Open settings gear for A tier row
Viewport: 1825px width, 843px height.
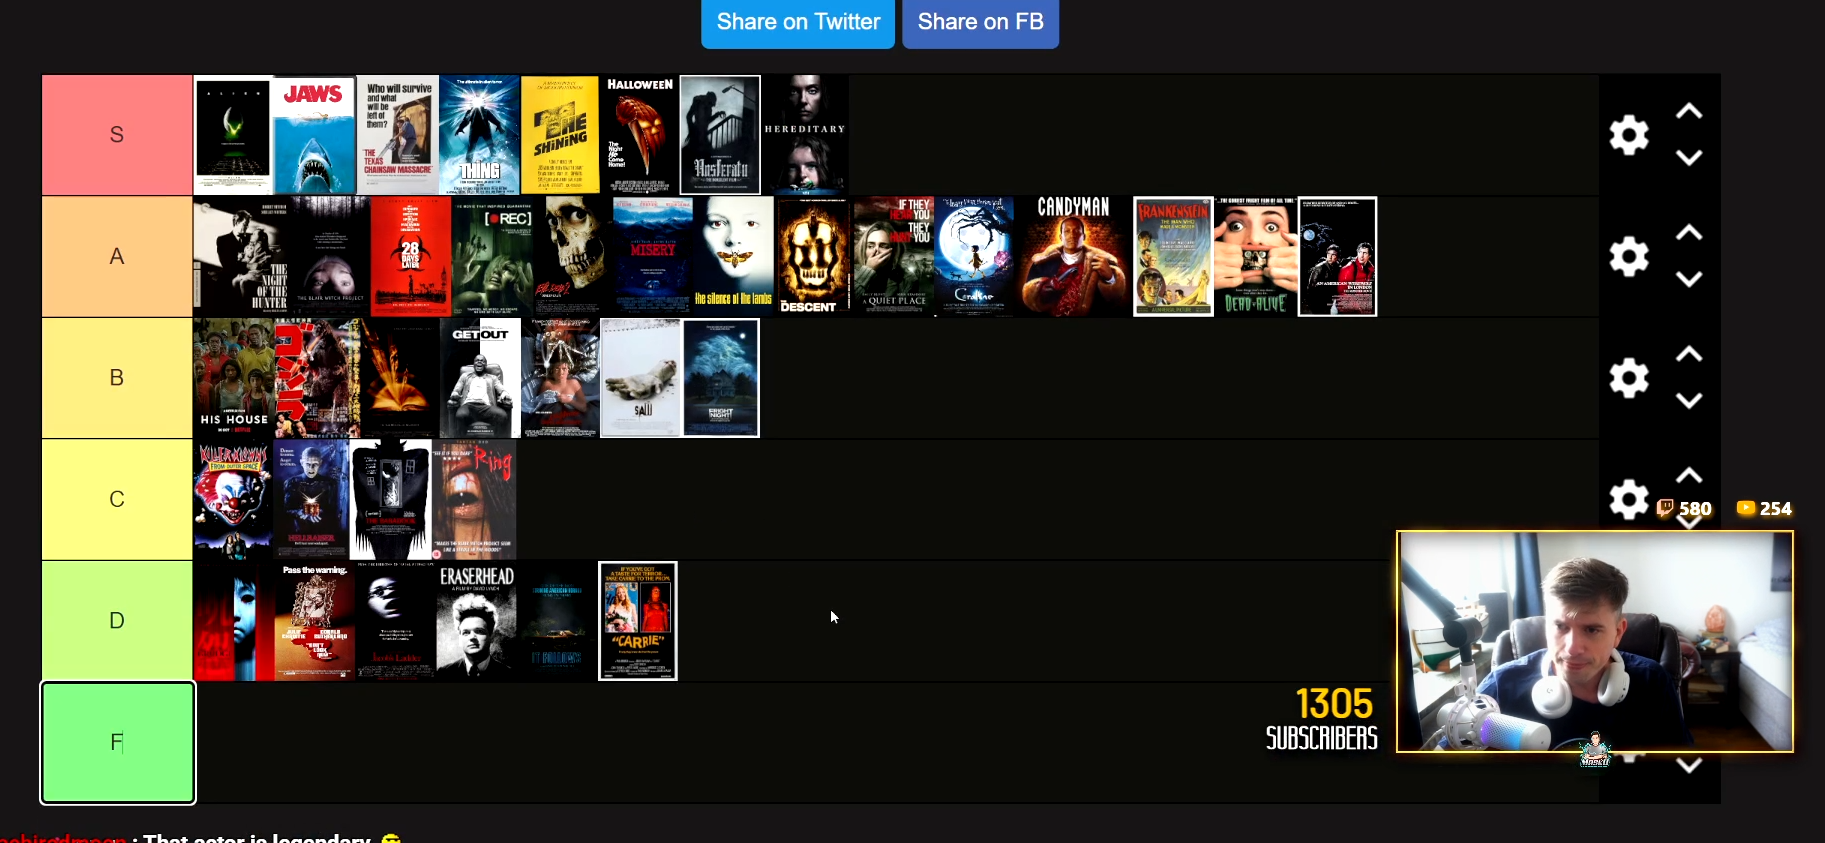click(1628, 257)
